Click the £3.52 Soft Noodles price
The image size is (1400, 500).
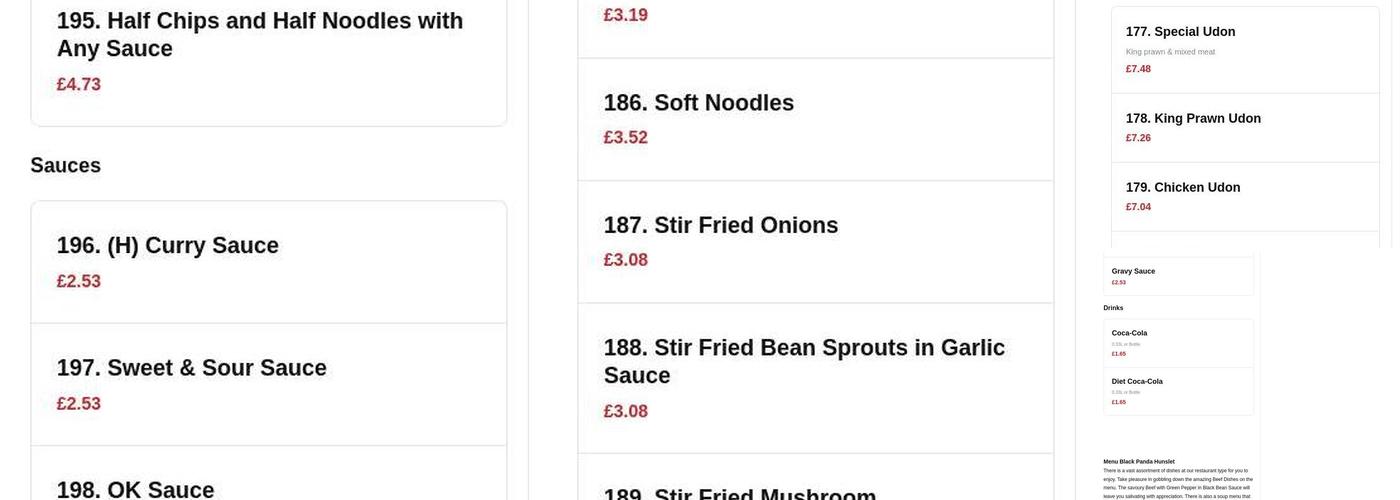click(x=626, y=138)
